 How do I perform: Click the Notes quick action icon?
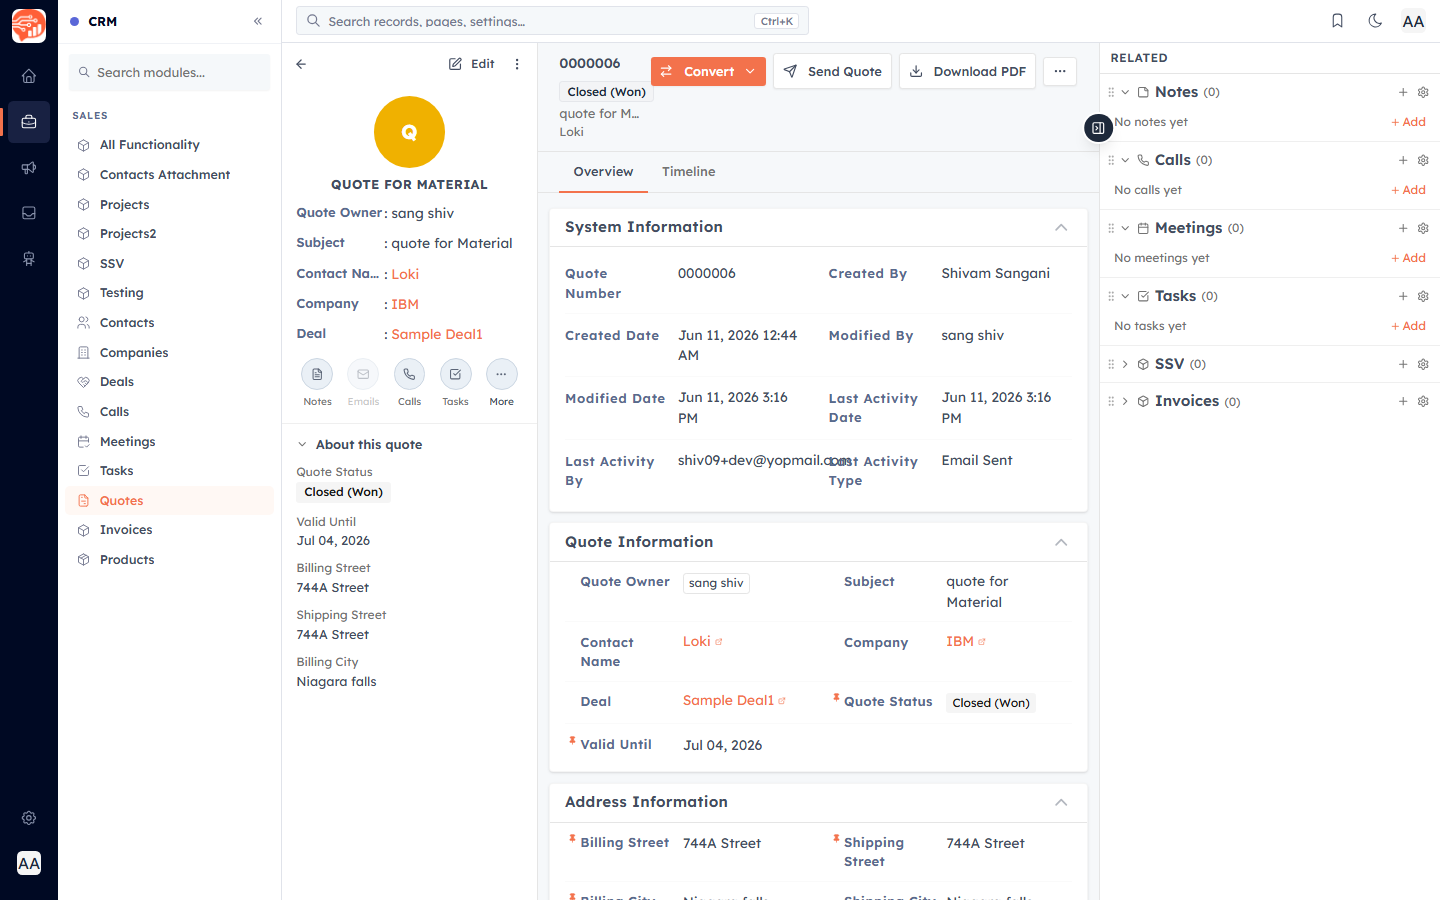pos(317,374)
